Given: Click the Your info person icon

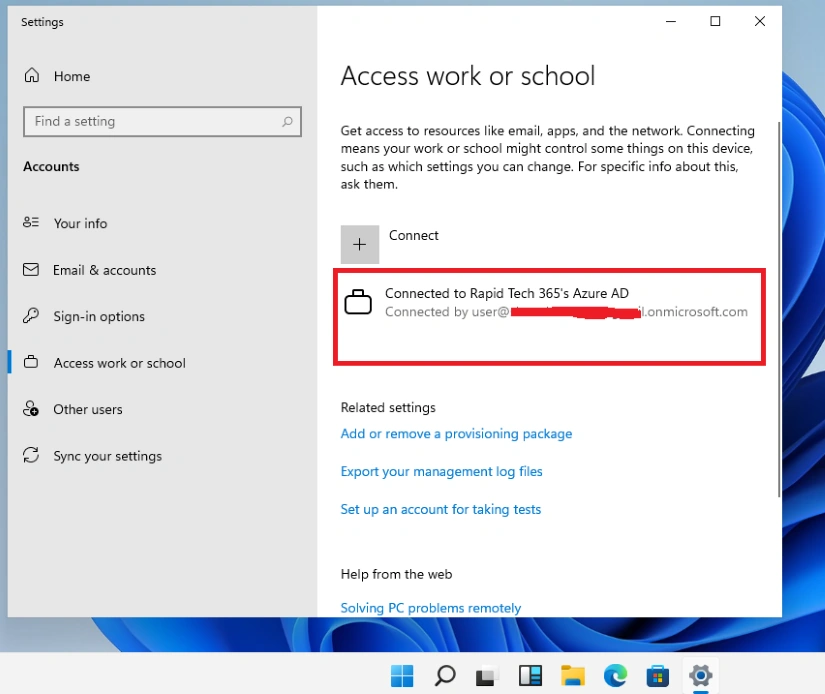Looking at the screenshot, I should coord(31,223).
